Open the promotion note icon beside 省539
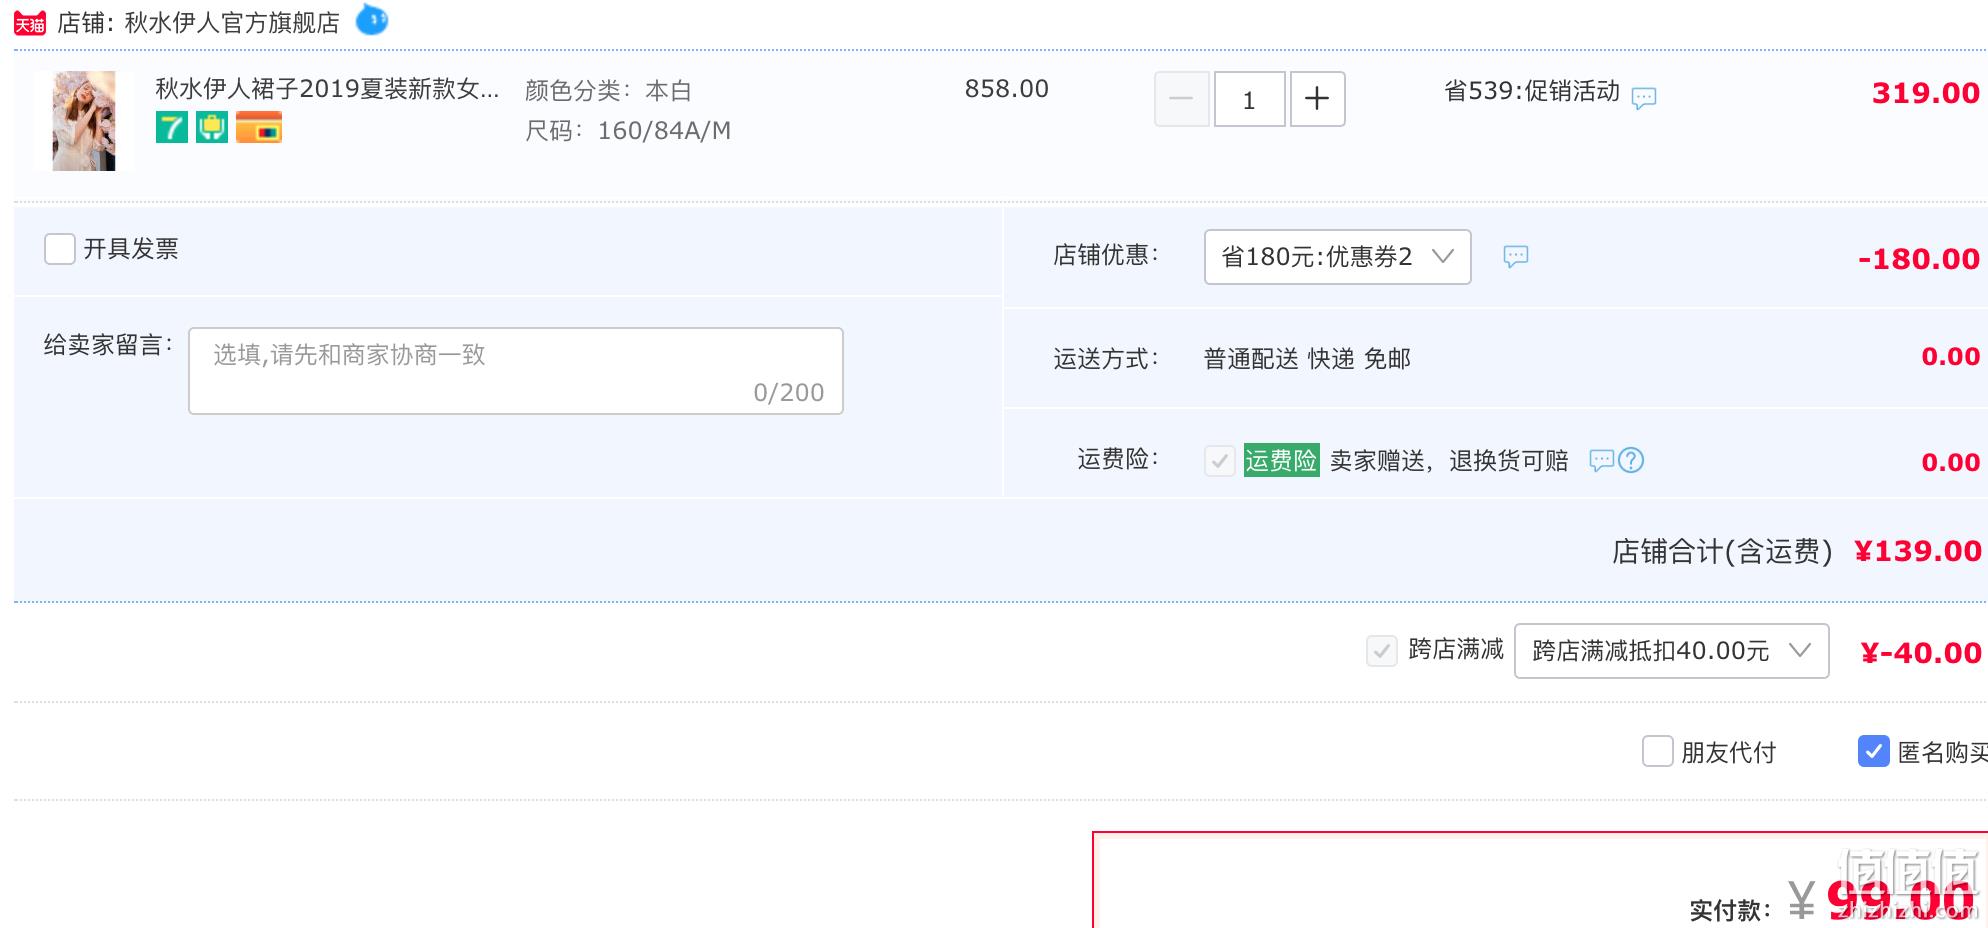1988x928 pixels. coord(1644,98)
